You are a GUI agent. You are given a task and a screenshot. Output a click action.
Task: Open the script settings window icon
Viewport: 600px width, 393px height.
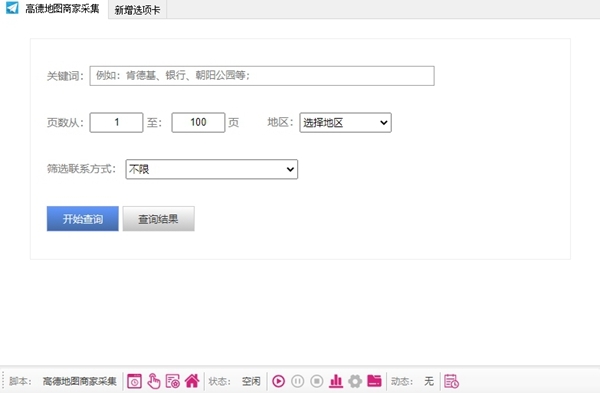coord(173,381)
